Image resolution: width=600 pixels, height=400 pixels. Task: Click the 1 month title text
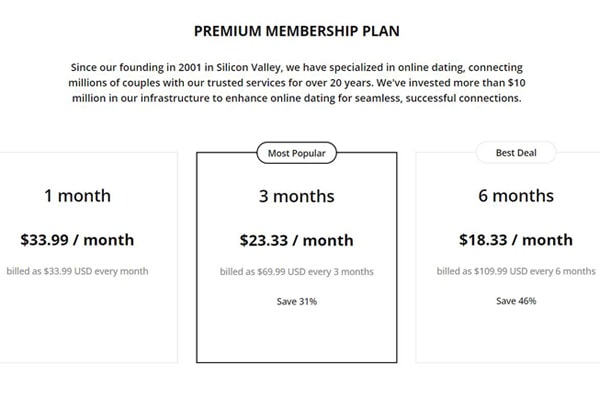(78, 196)
